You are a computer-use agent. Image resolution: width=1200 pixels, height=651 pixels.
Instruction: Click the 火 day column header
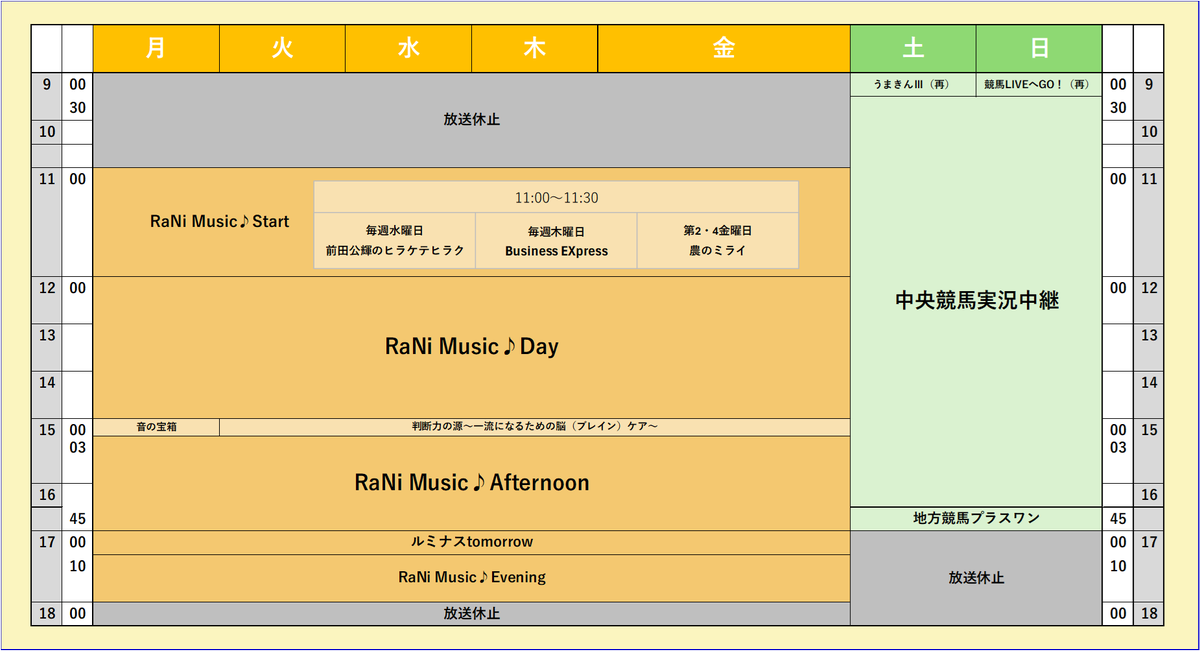click(x=282, y=49)
